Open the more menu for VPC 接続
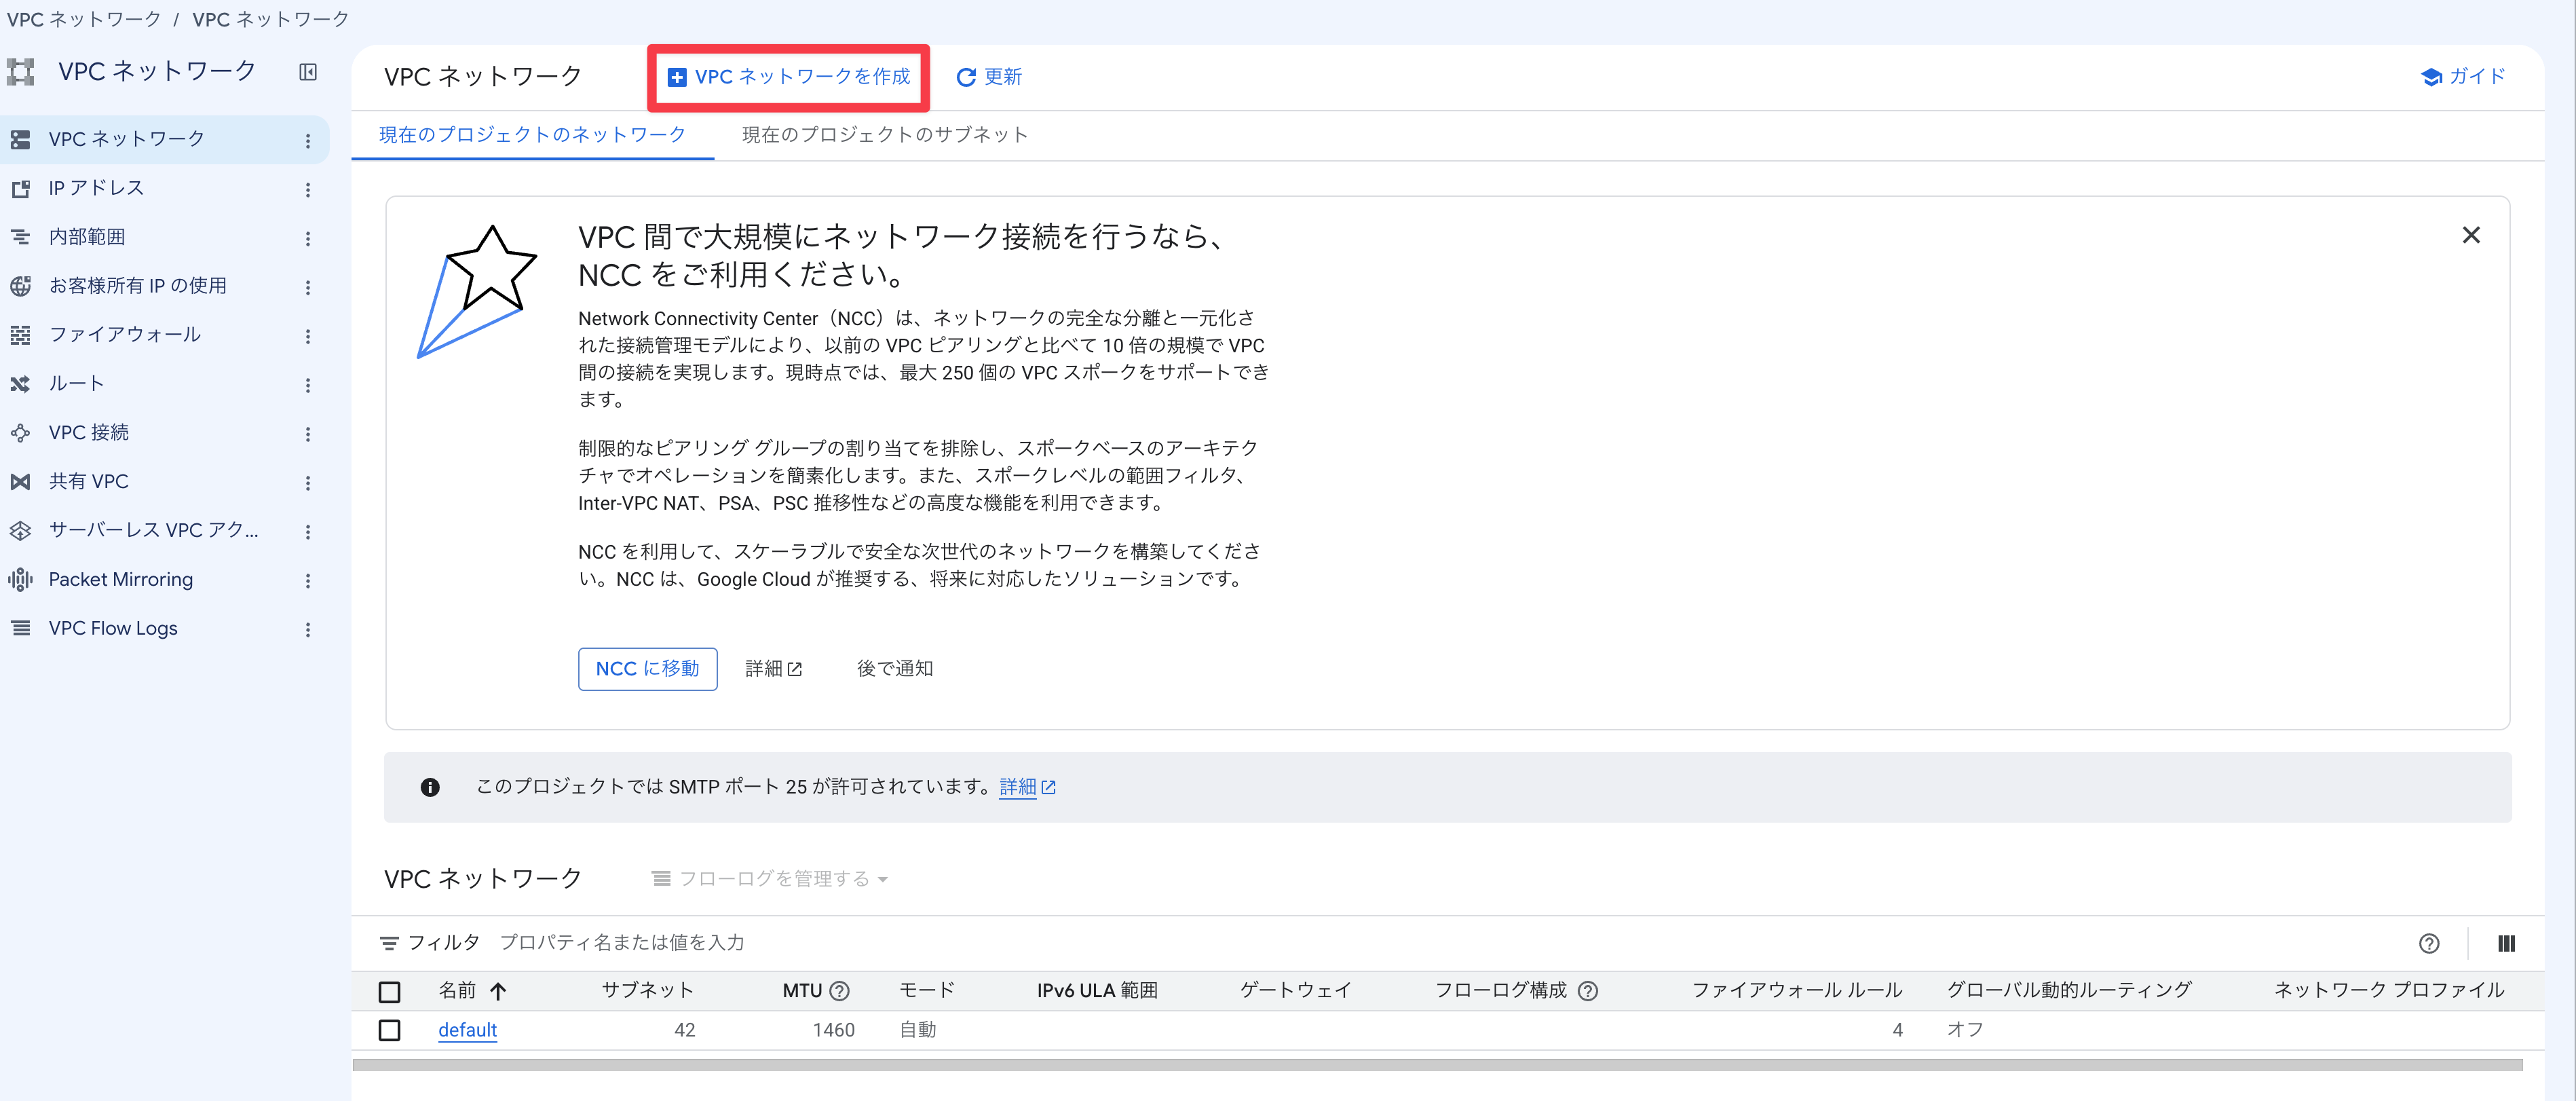2576x1101 pixels. [308, 435]
